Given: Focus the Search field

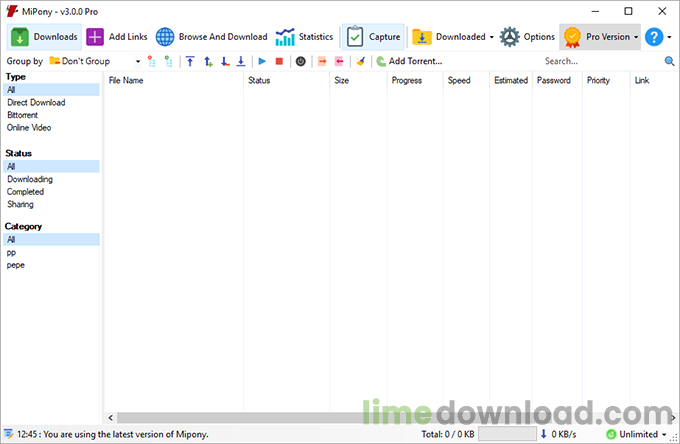Looking at the screenshot, I should click(602, 61).
